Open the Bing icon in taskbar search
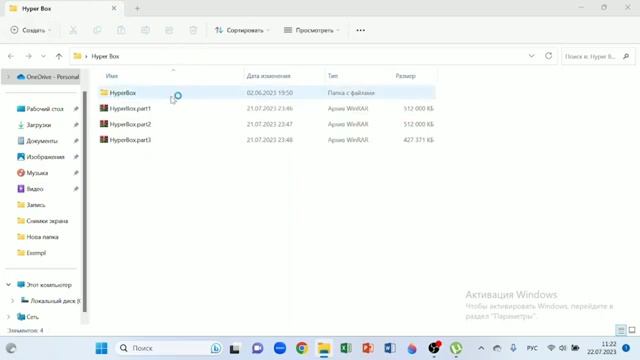This screenshot has height=360, width=640. point(216,348)
